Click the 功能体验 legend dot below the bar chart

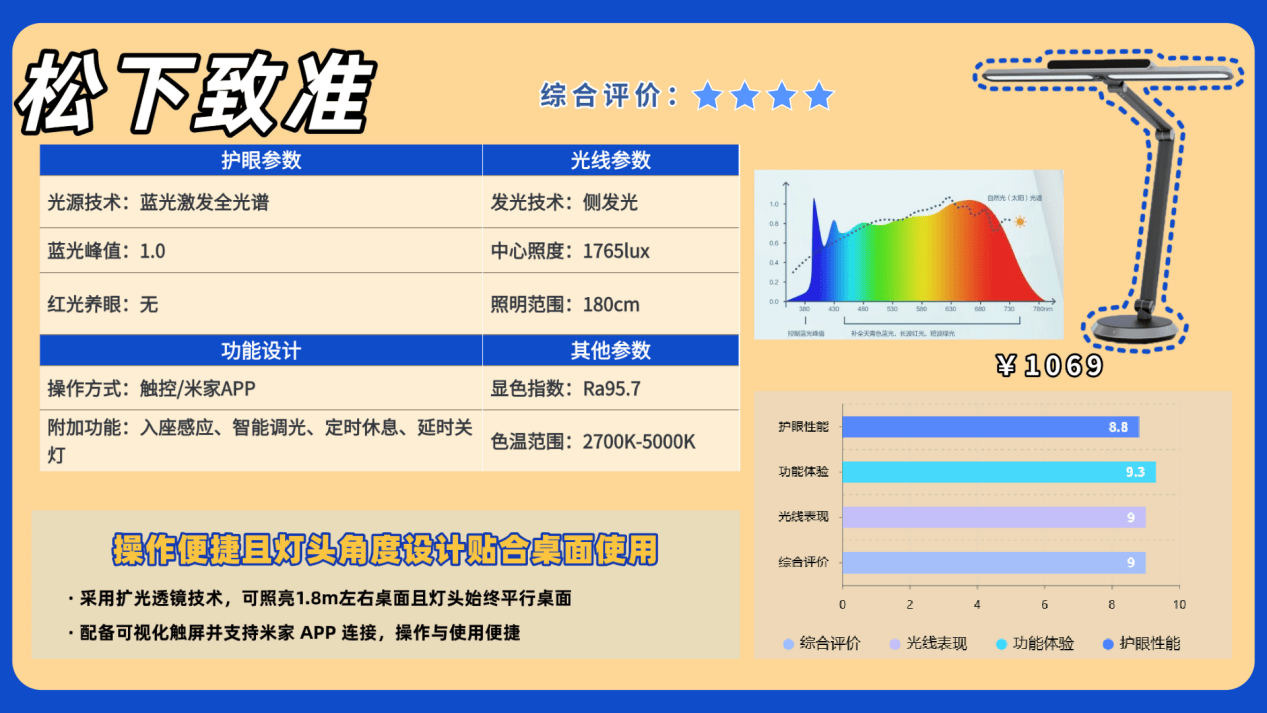tap(1001, 644)
